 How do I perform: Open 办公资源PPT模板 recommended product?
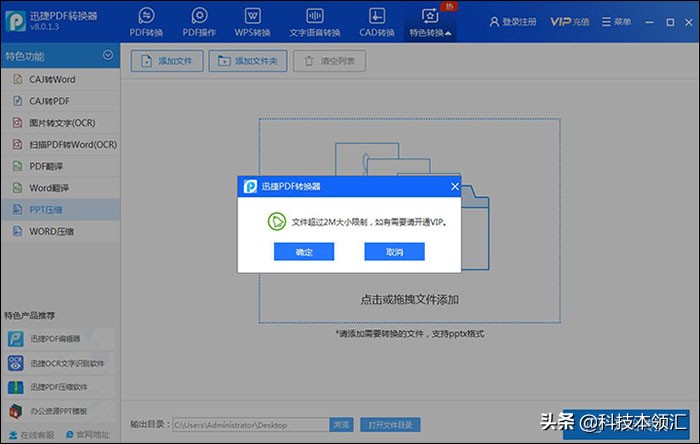60,411
